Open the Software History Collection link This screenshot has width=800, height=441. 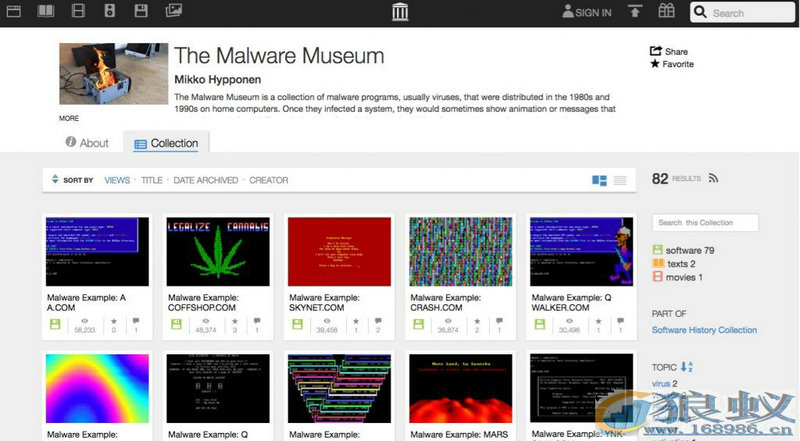click(x=704, y=330)
